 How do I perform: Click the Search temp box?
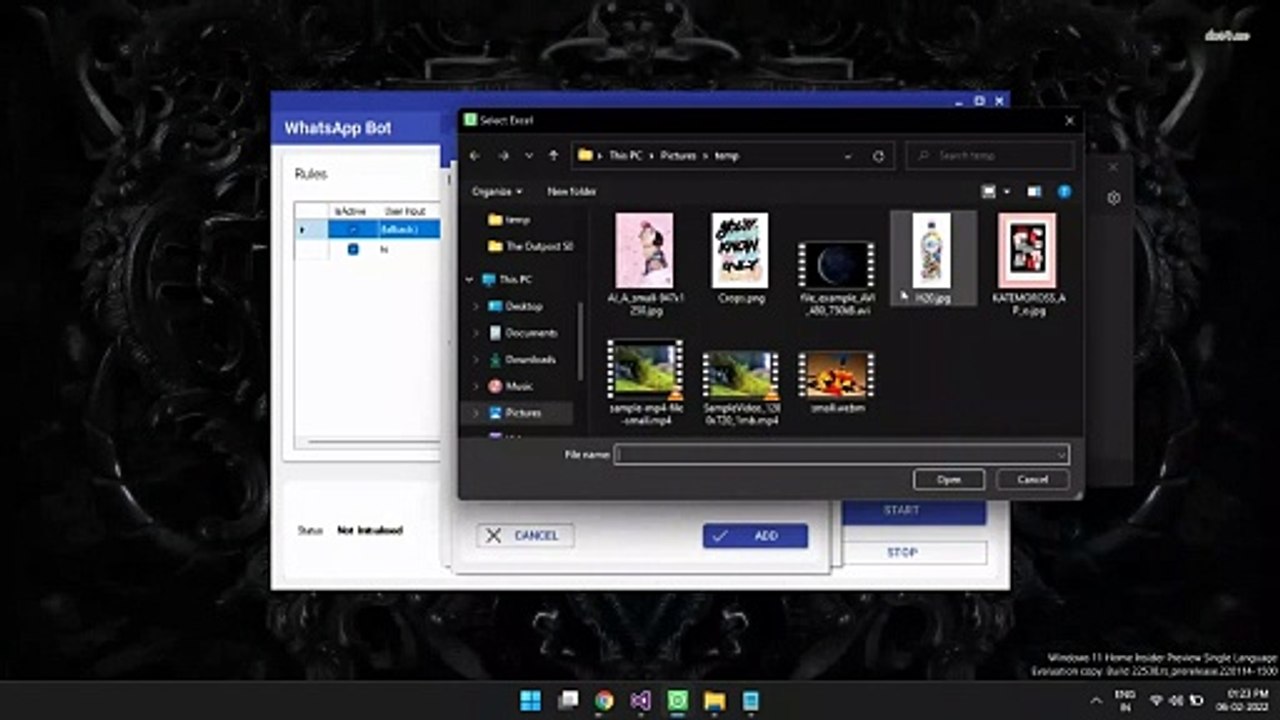(x=990, y=156)
